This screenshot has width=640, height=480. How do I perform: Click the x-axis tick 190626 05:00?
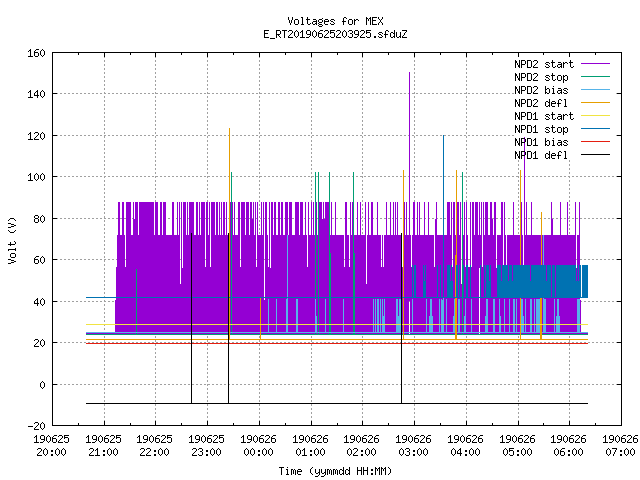point(517,446)
